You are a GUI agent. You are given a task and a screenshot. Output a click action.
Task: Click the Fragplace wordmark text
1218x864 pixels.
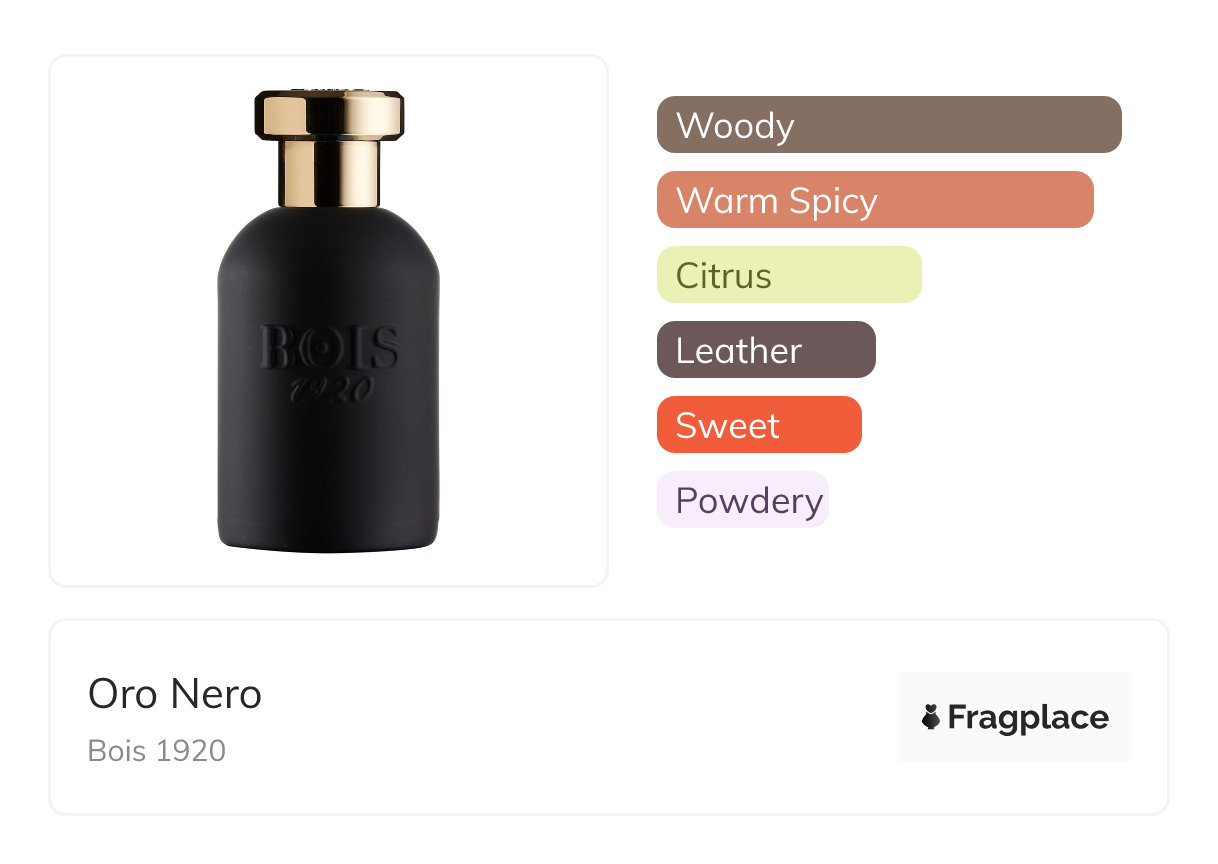click(x=1028, y=717)
